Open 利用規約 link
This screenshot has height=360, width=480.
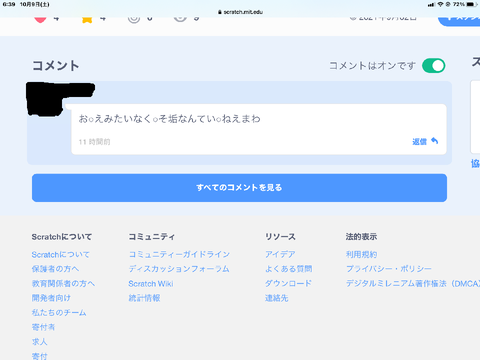click(361, 255)
